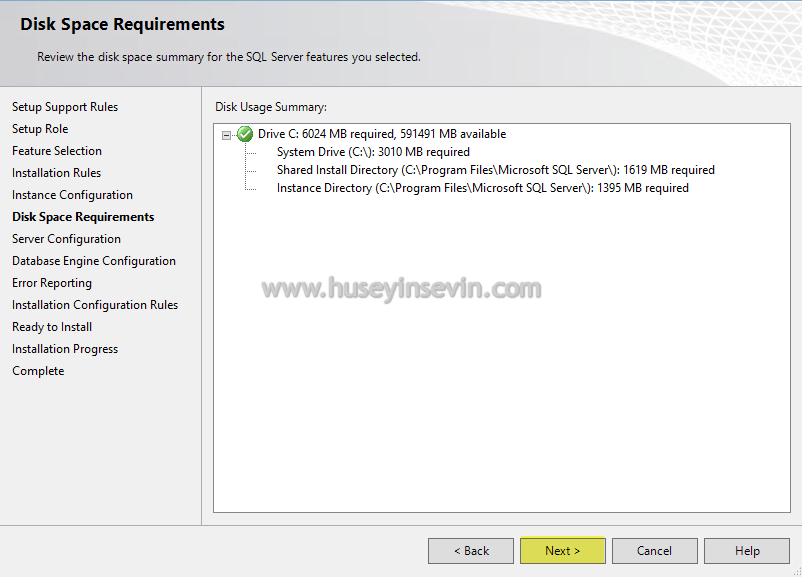Image resolution: width=802 pixels, height=577 pixels.
Task: Open the Instance Configuration step
Action: coord(72,195)
